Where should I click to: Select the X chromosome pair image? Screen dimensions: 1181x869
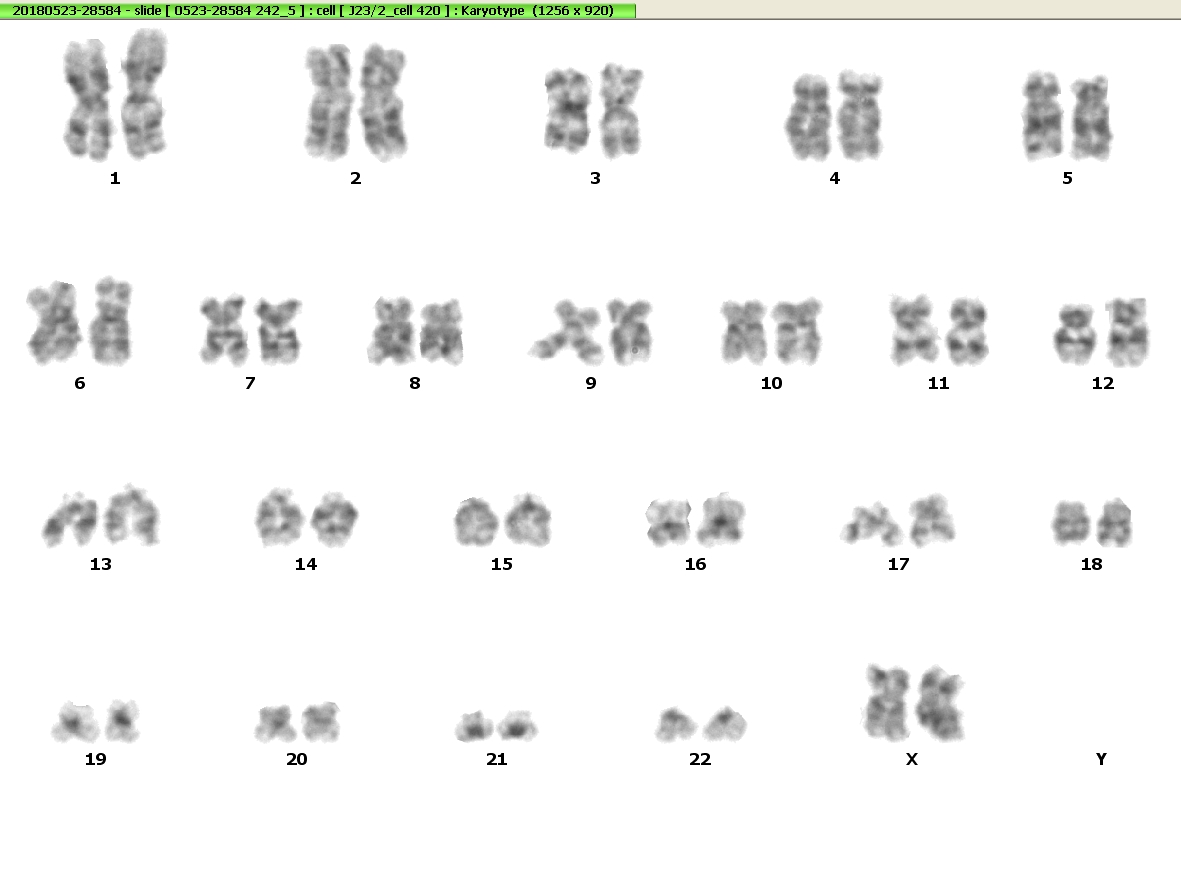point(913,703)
